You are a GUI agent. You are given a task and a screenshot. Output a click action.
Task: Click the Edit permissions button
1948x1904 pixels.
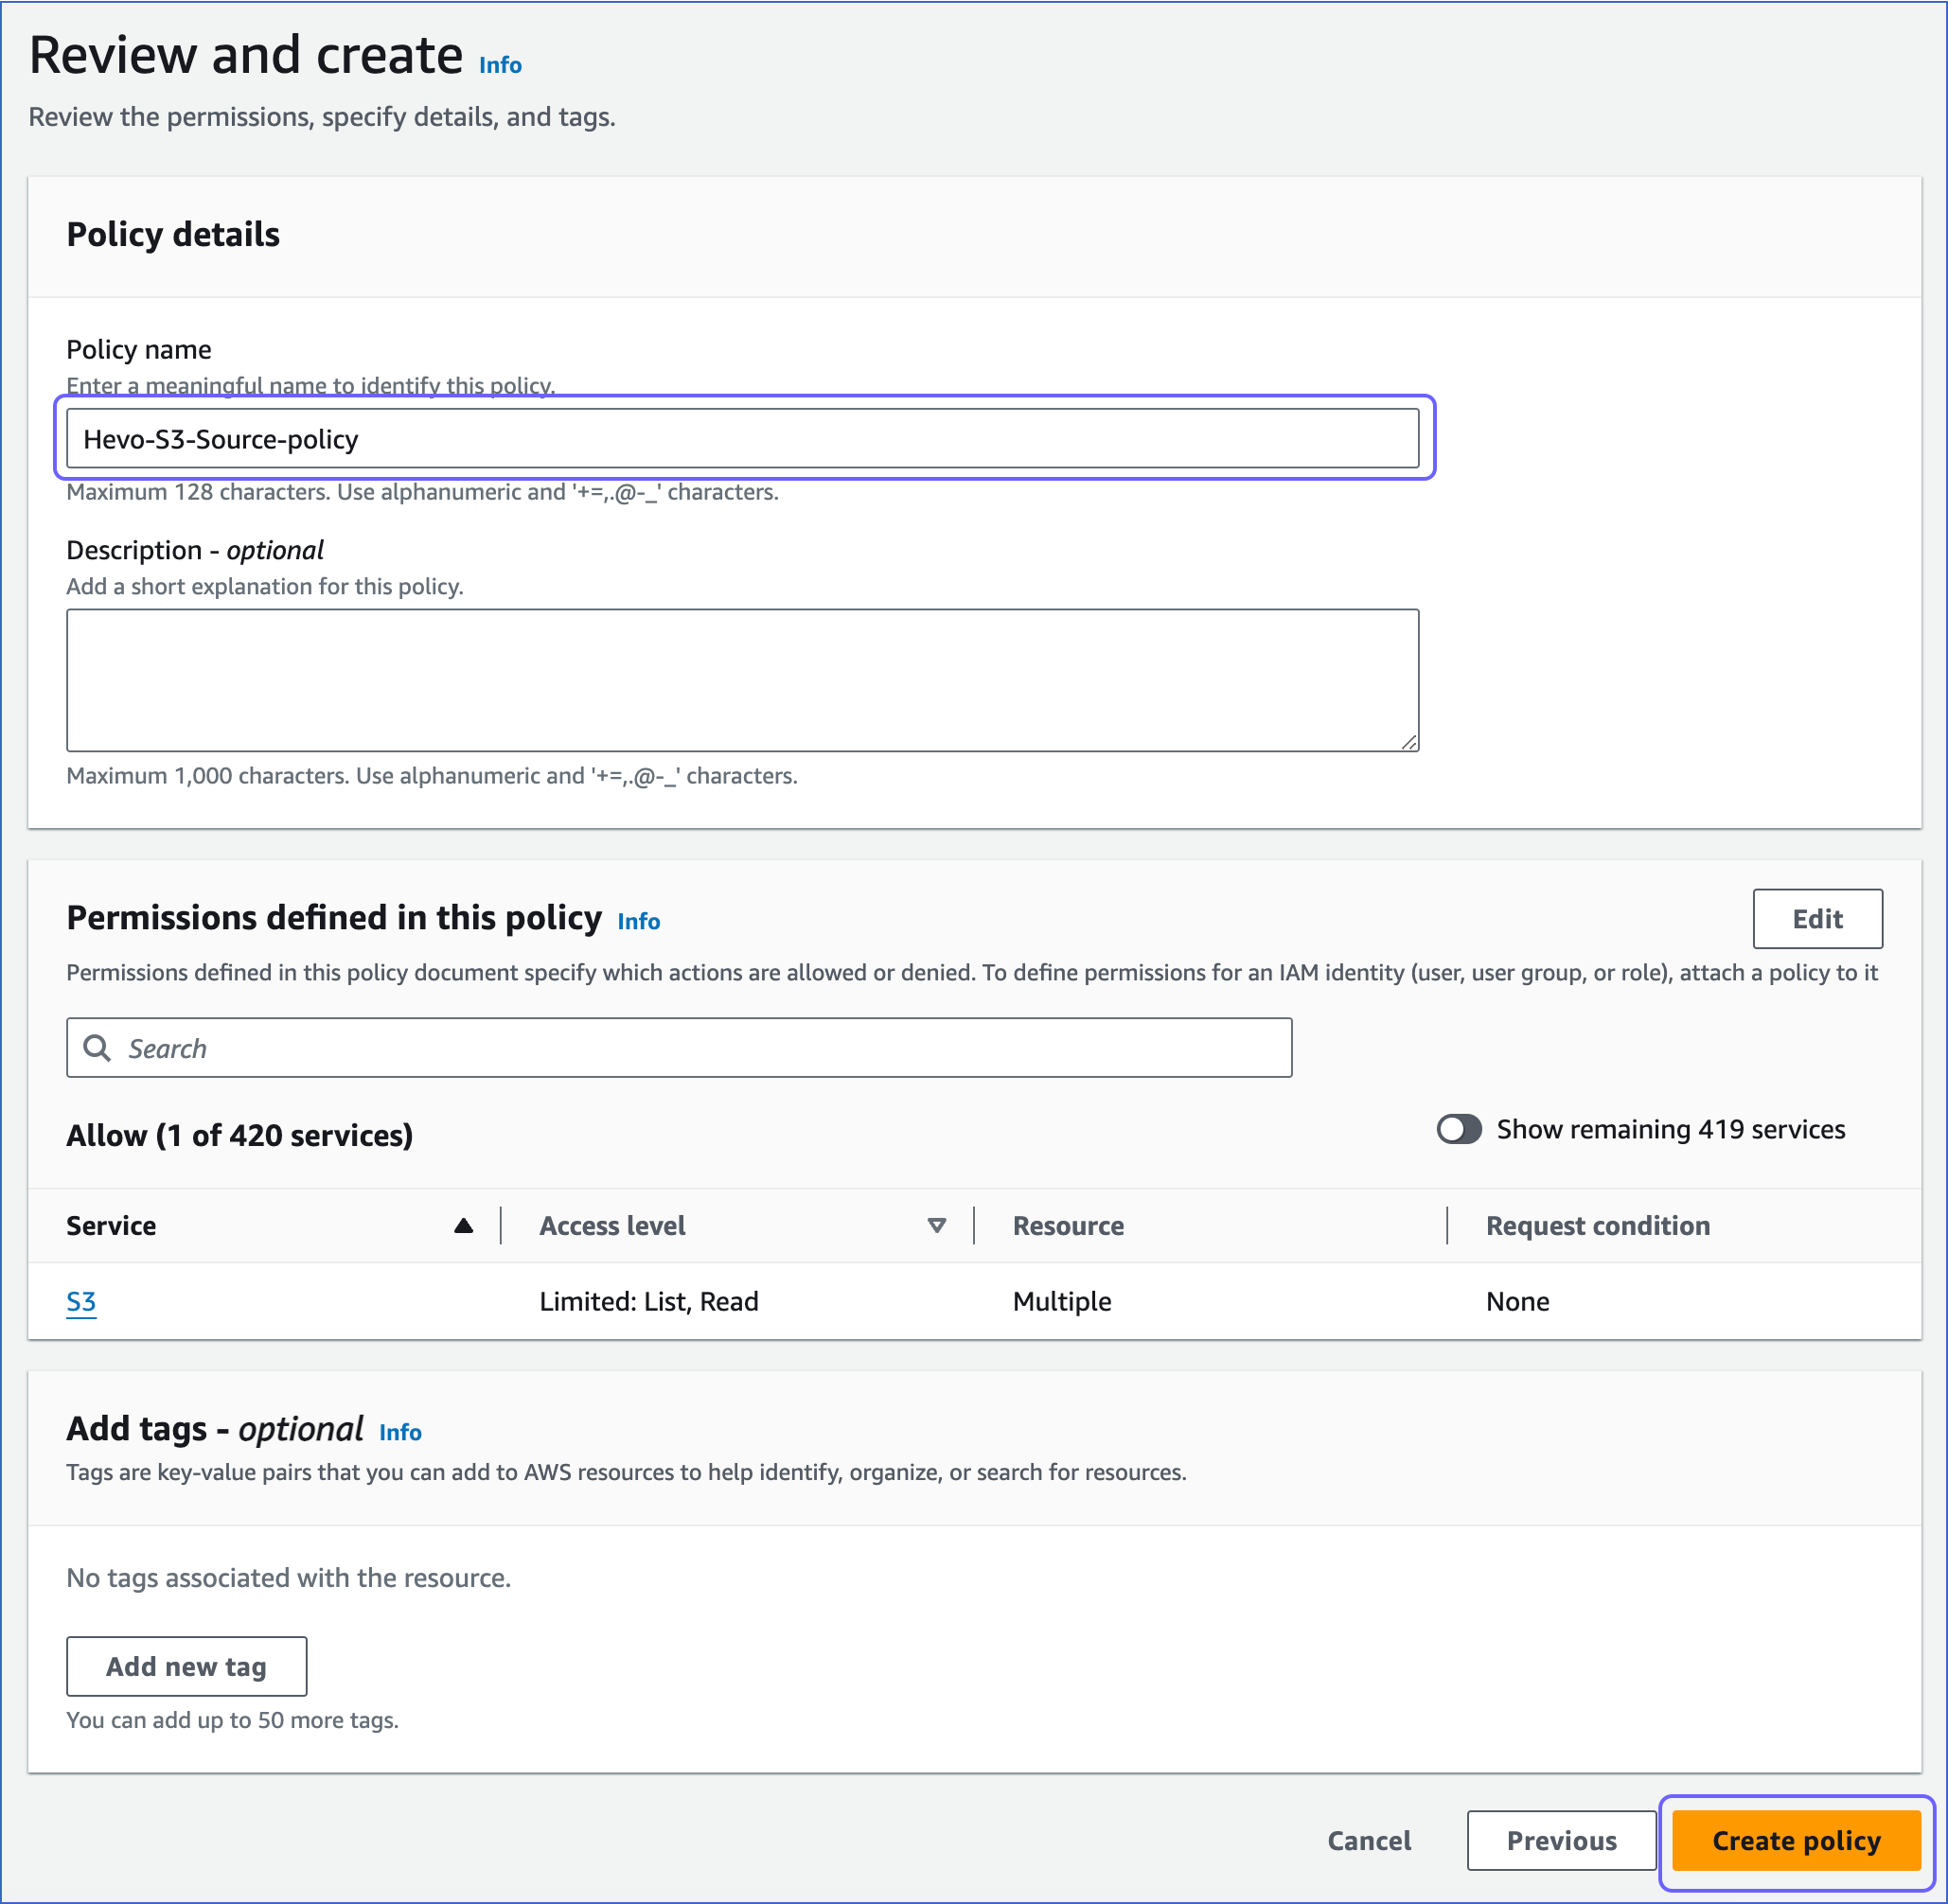click(x=1817, y=918)
